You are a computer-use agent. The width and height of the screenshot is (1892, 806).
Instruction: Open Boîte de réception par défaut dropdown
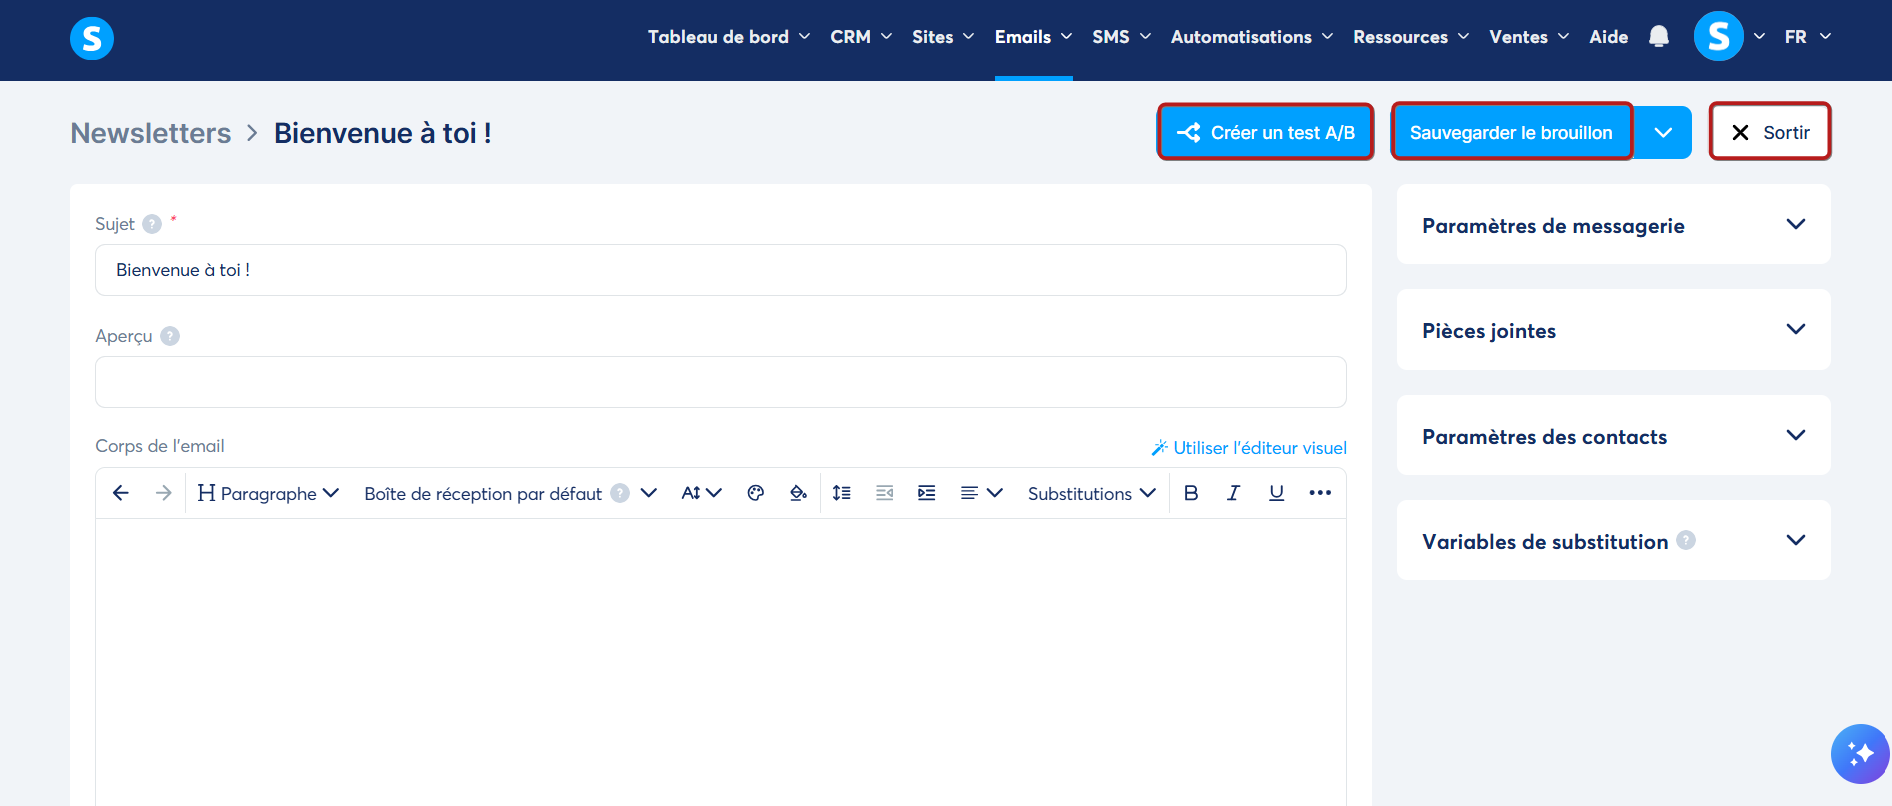[510, 493]
